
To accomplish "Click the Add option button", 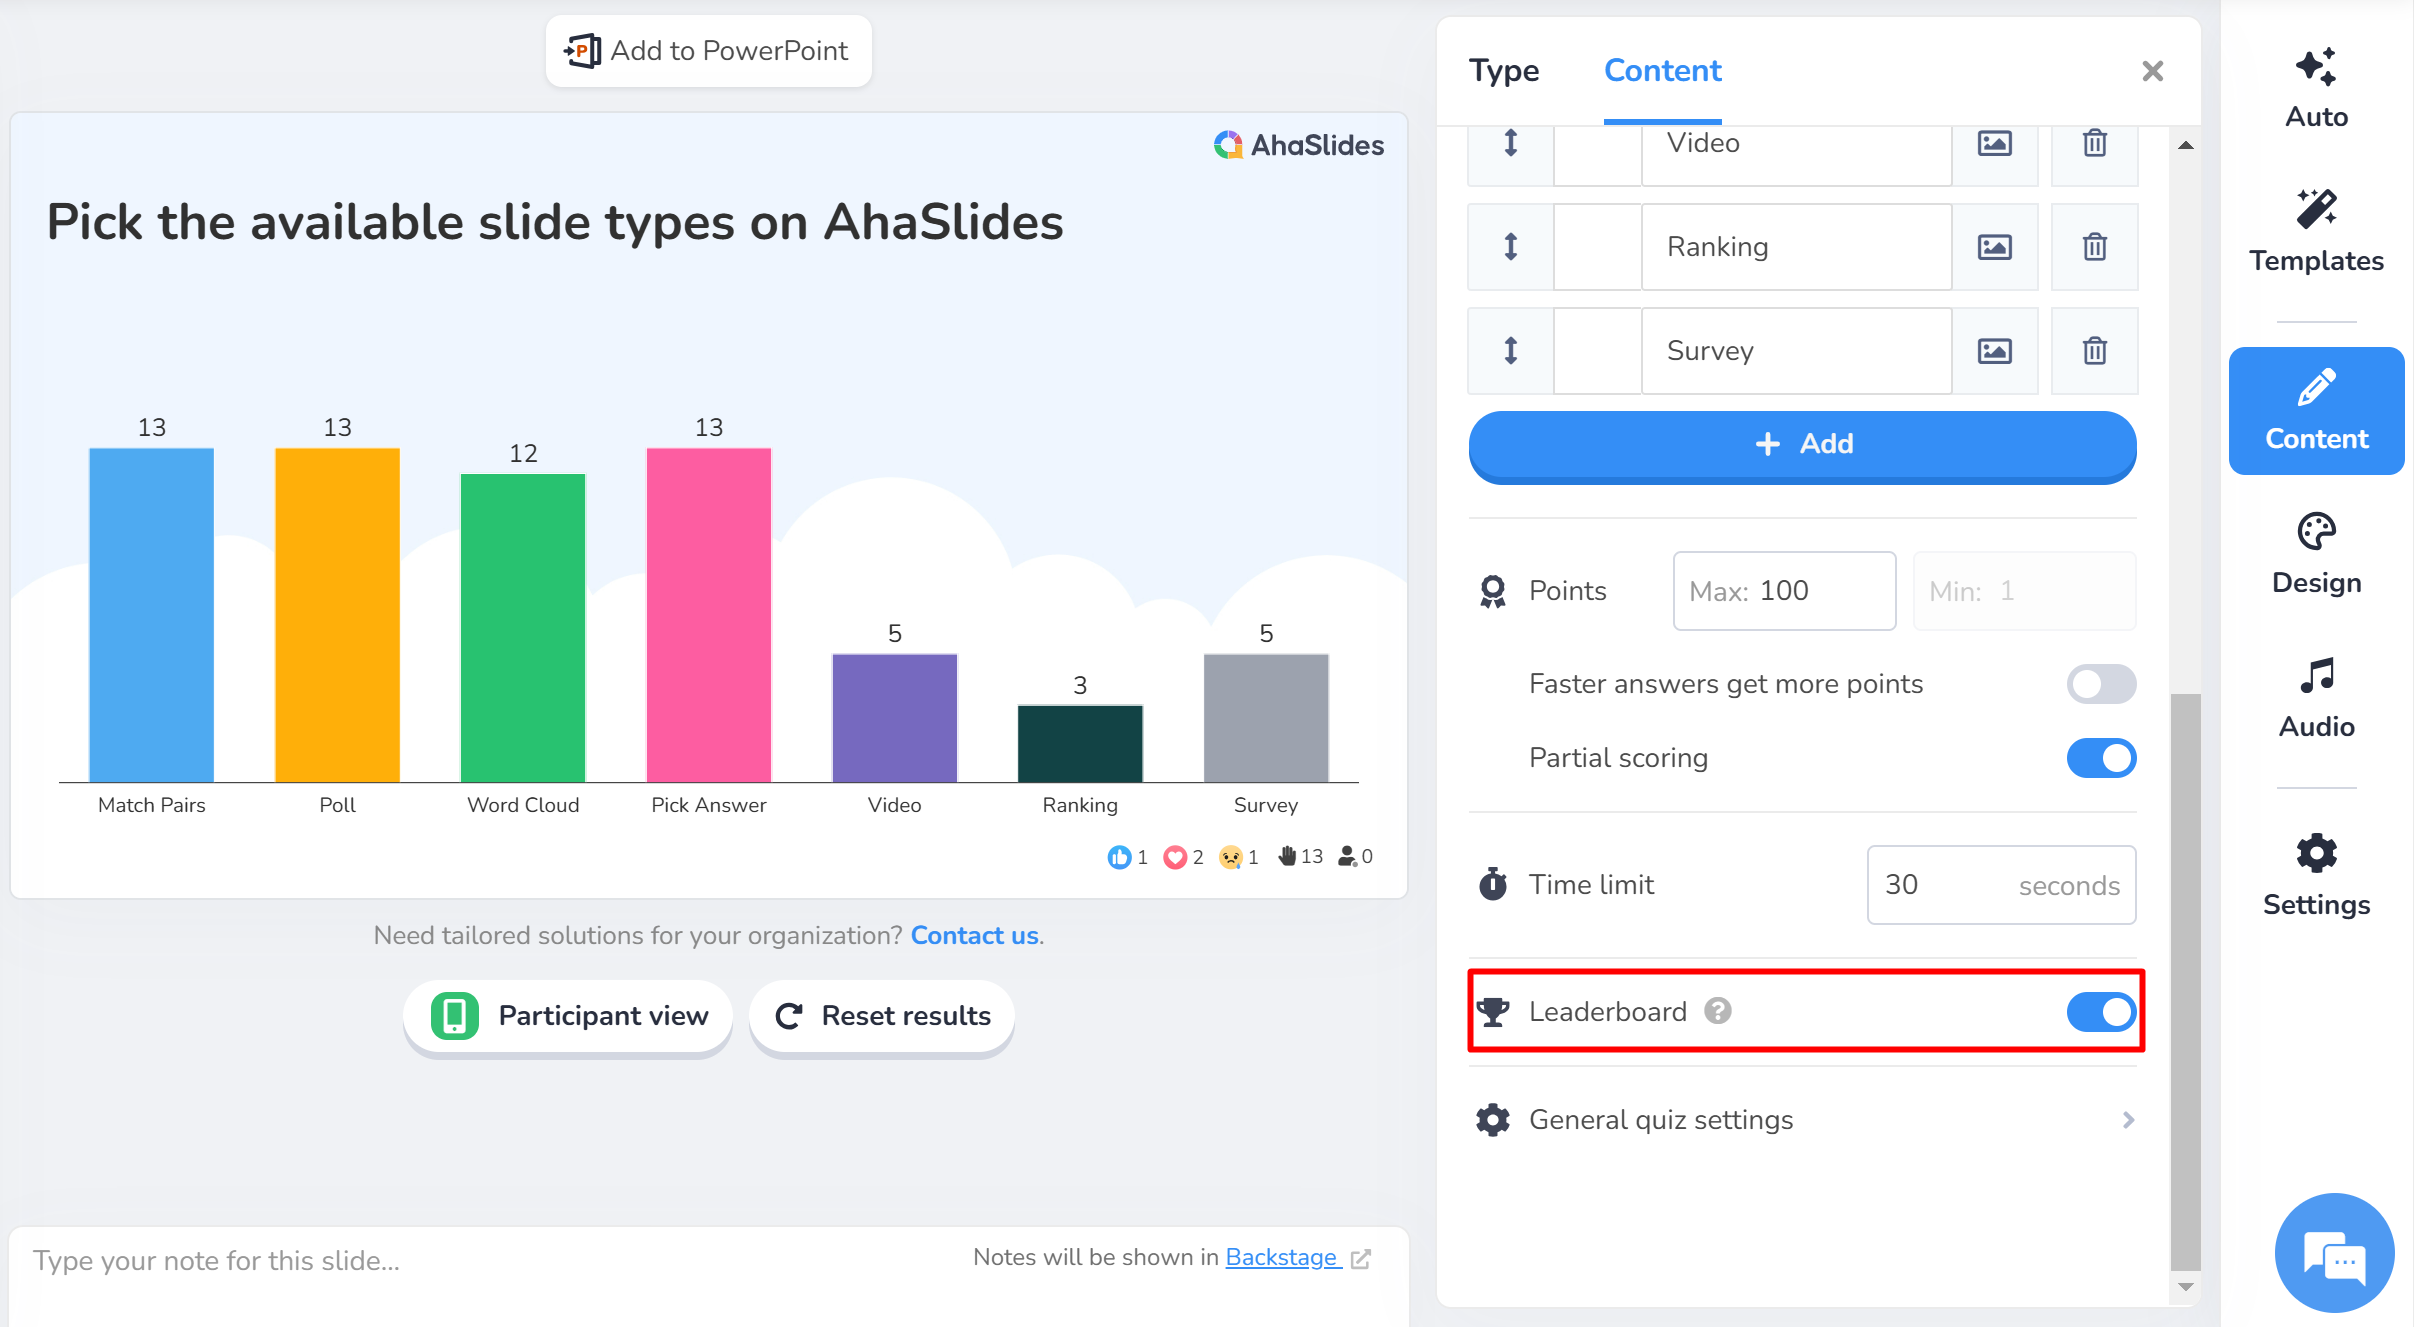I will pyautogui.click(x=1802, y=444).
